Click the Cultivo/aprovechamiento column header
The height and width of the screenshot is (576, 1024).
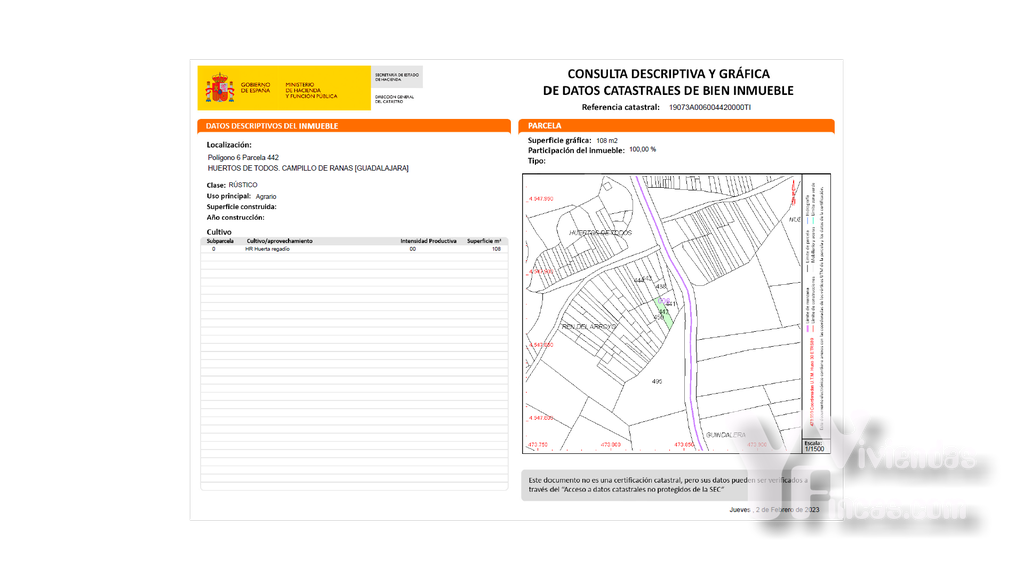pos(280,241)
